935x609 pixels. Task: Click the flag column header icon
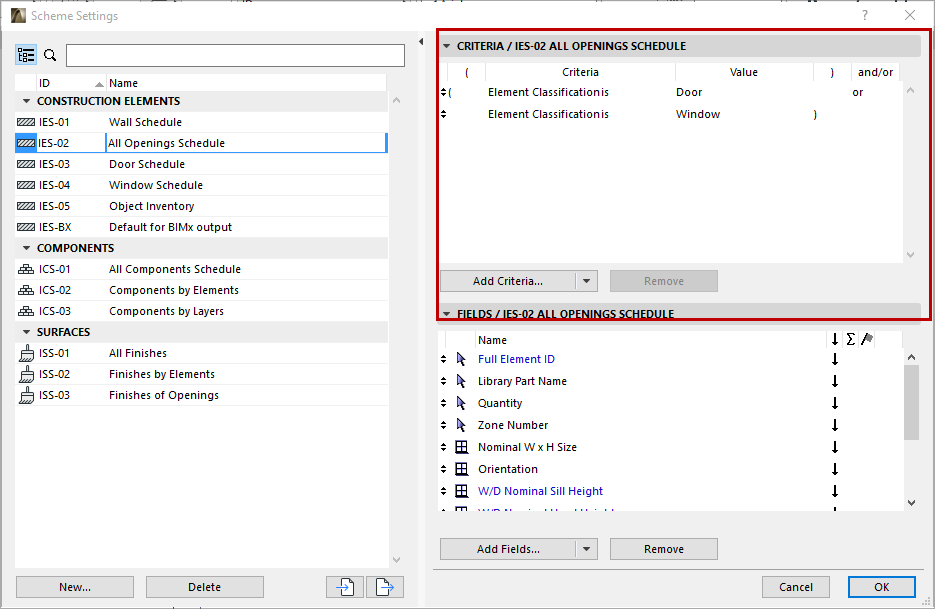click(x=867, y=339)
